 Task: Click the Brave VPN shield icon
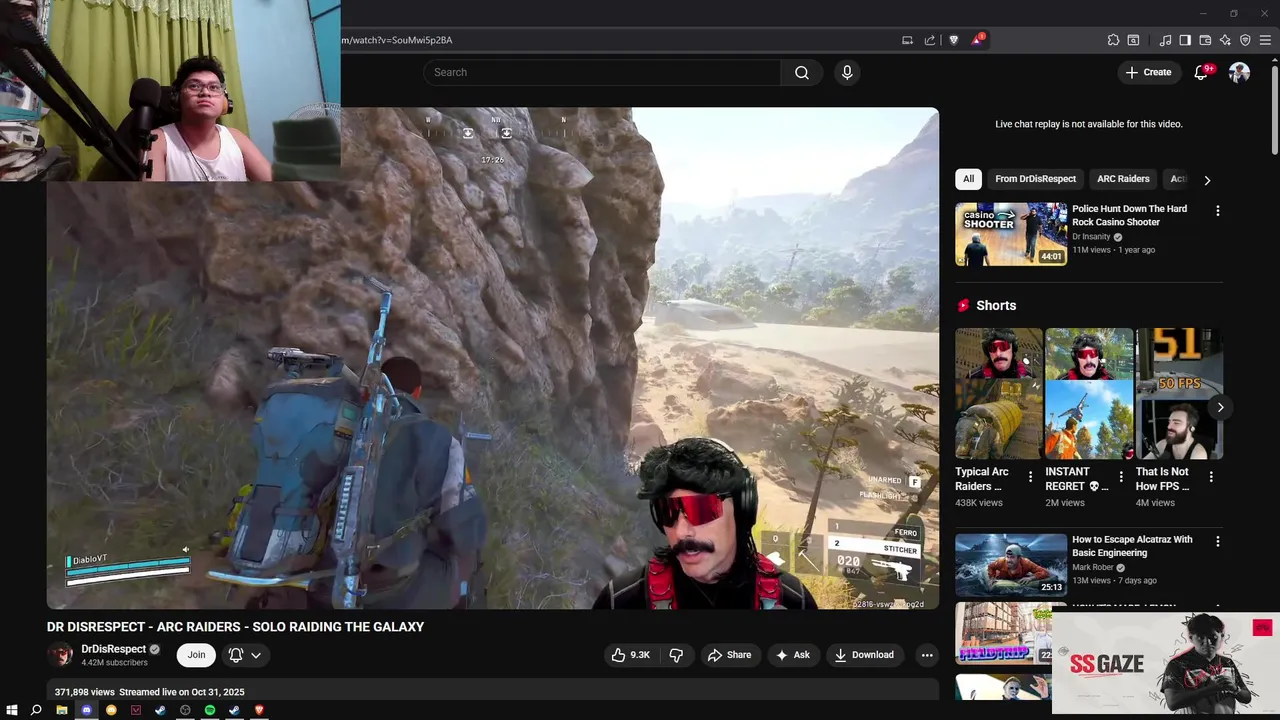click(x=1245, y=40)
